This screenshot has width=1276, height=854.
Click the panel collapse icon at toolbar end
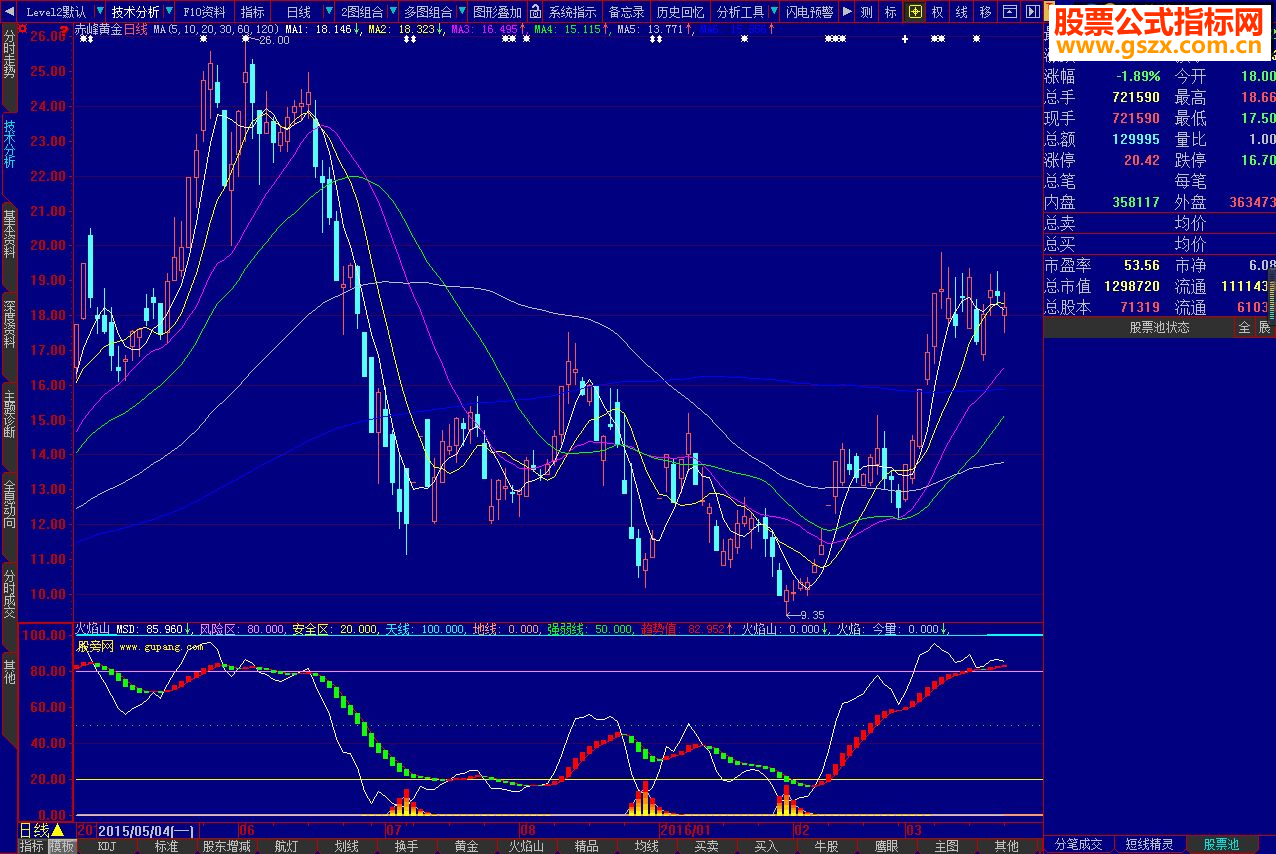click(x=1031, y=12)
